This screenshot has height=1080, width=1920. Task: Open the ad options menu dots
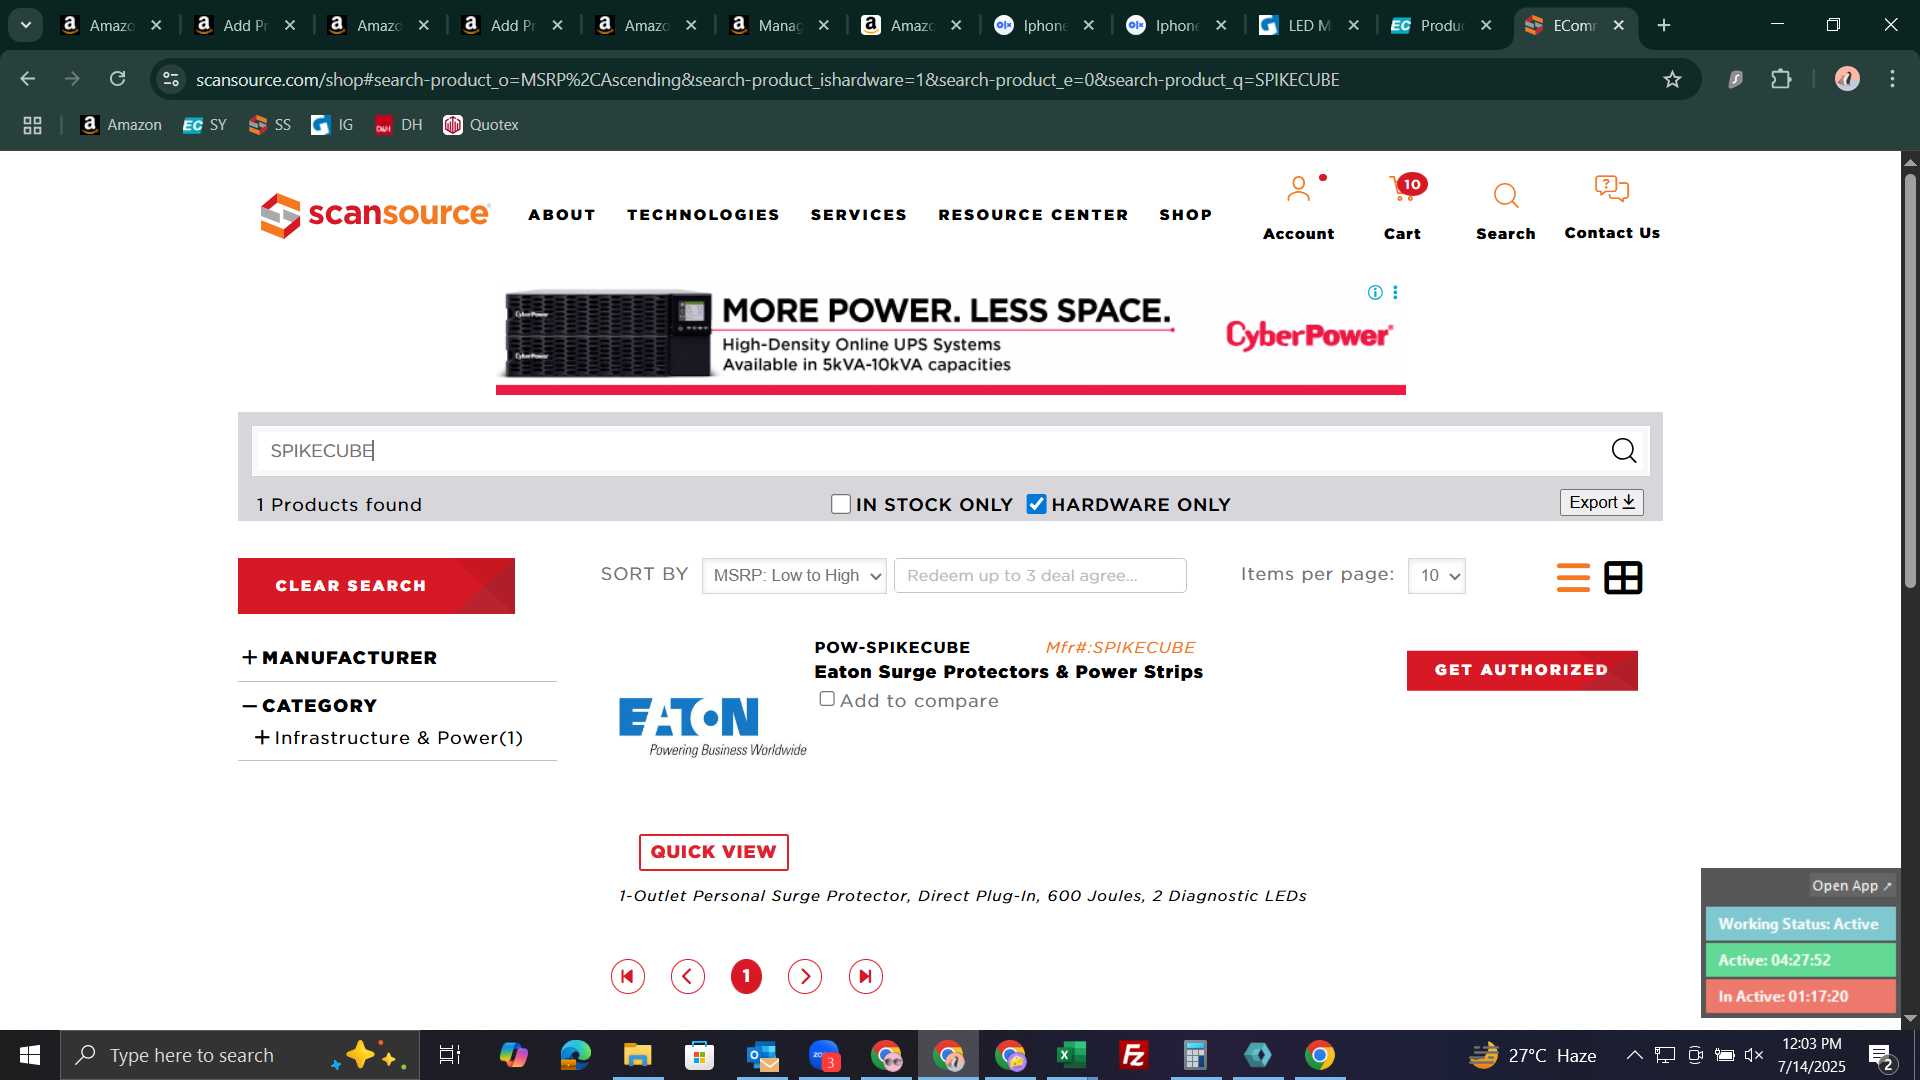[1395, 293]
